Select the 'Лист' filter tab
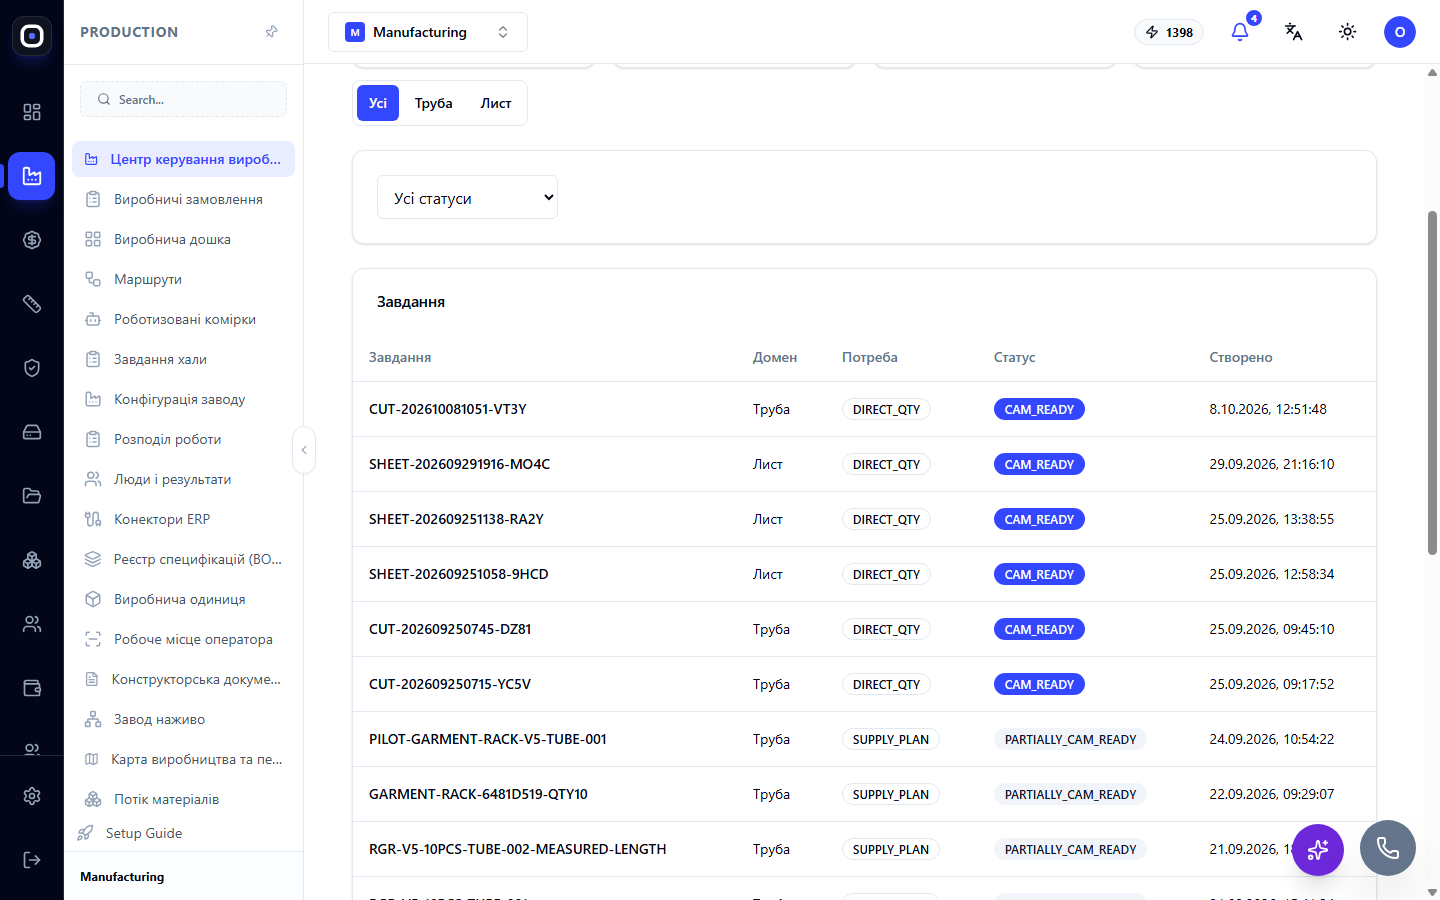The image size is (1440, 900). (x=496, y=103)
